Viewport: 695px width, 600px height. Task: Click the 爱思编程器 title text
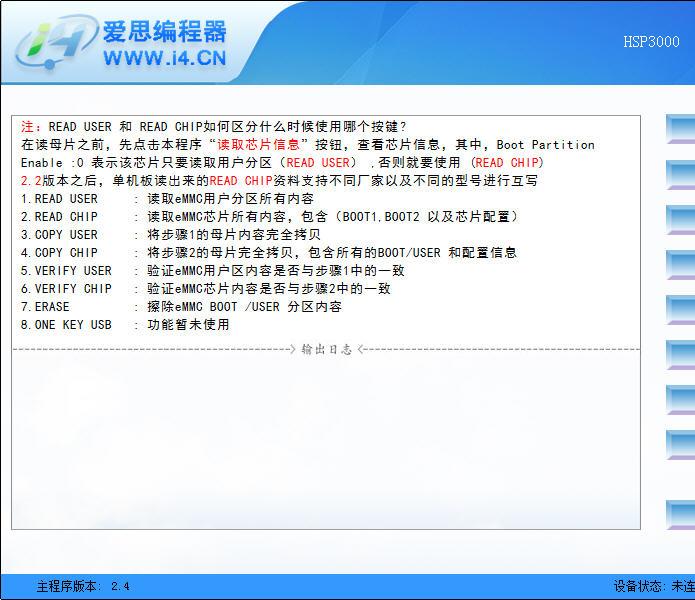click(x=165, y=31)
